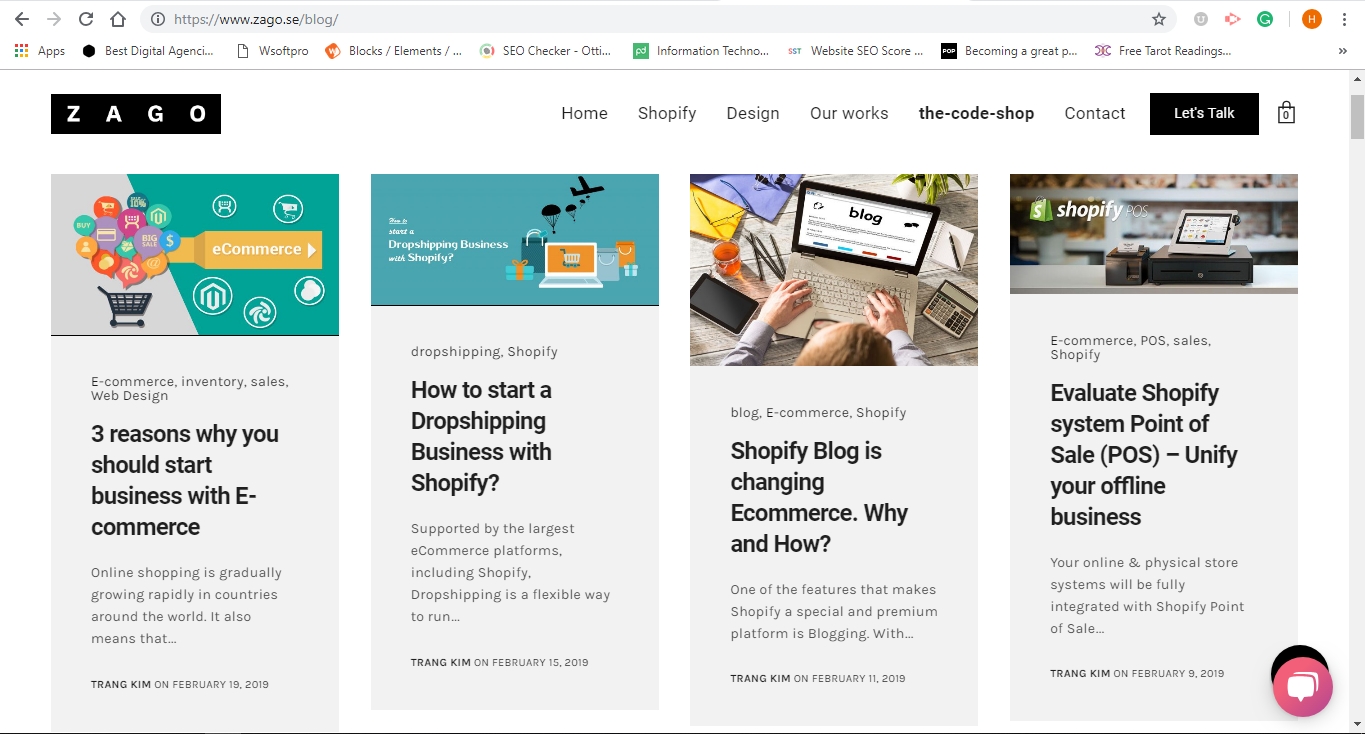Screen dimensions: 1365x734
Task: Click the address bar URL field
Action: click(650, 19)
